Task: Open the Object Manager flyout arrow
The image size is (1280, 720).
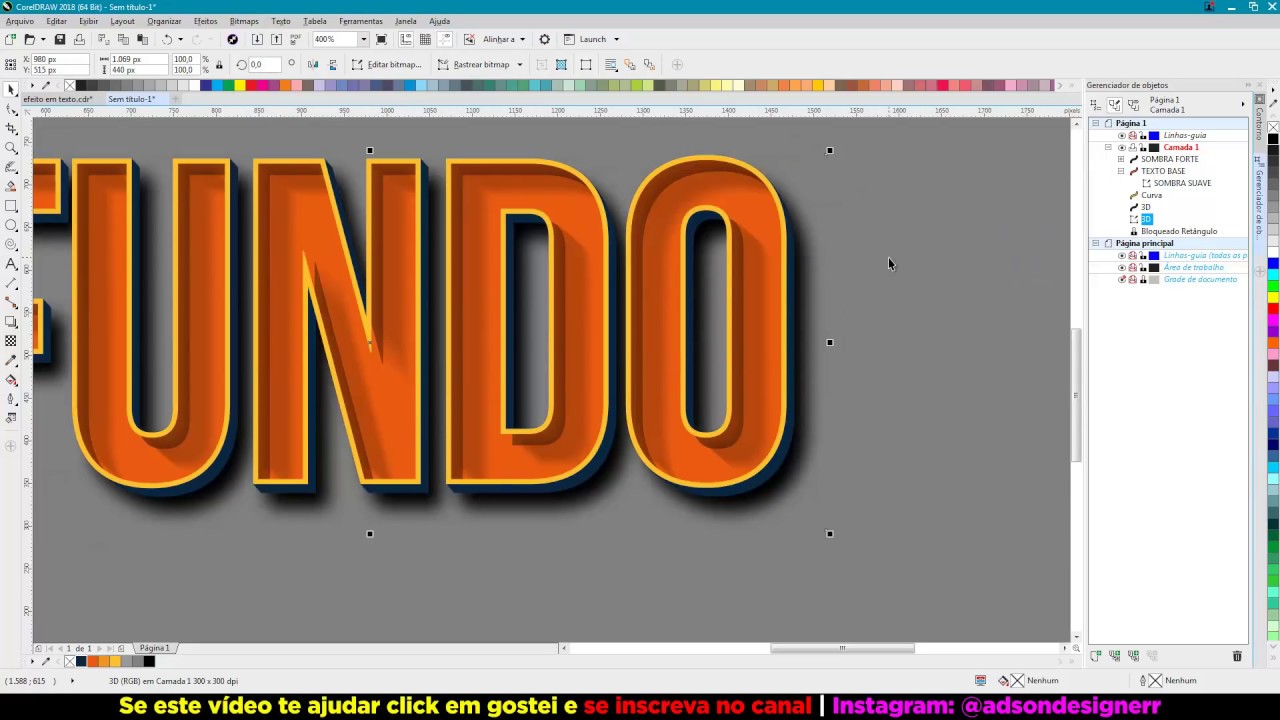Action: click(1243, 104)
